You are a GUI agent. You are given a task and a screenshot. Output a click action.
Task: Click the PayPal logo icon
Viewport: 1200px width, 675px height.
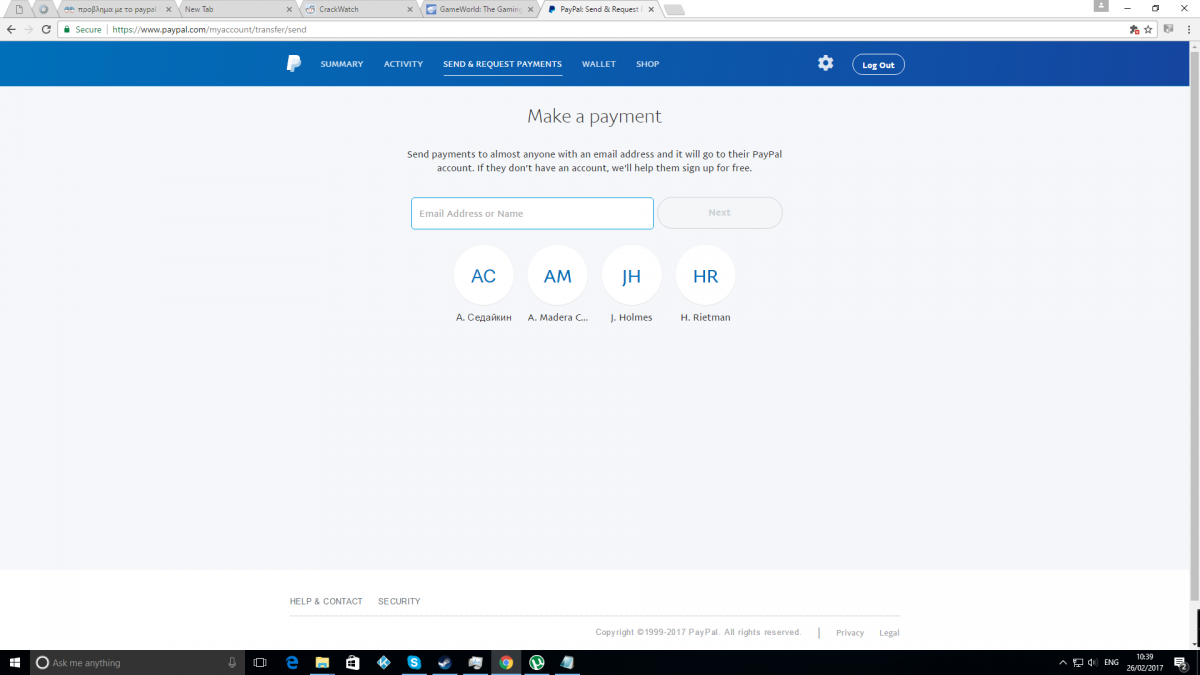[293, 64]
